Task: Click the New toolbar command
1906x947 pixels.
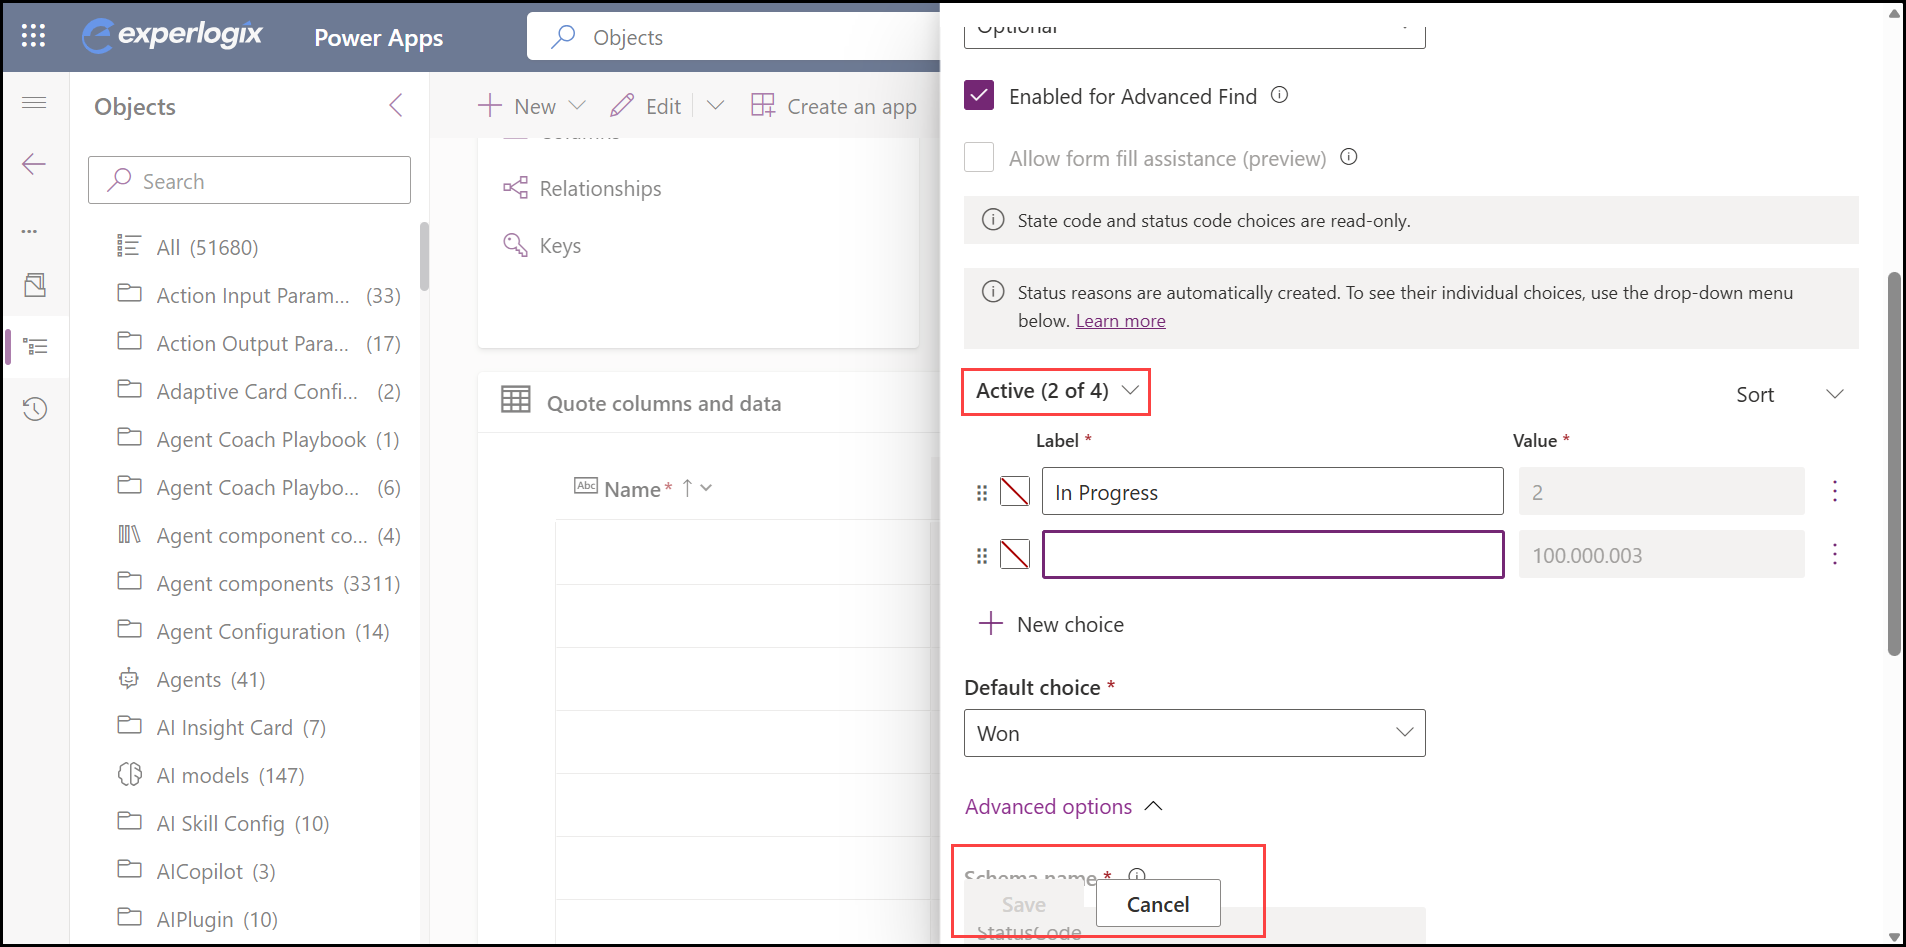Action: click(x=518, y=106)
